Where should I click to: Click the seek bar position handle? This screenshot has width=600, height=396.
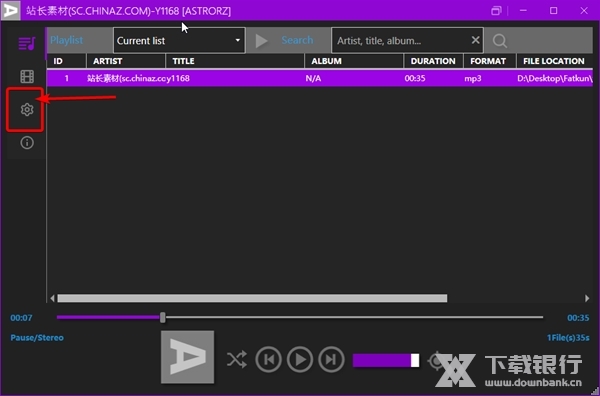click(163, 317)
